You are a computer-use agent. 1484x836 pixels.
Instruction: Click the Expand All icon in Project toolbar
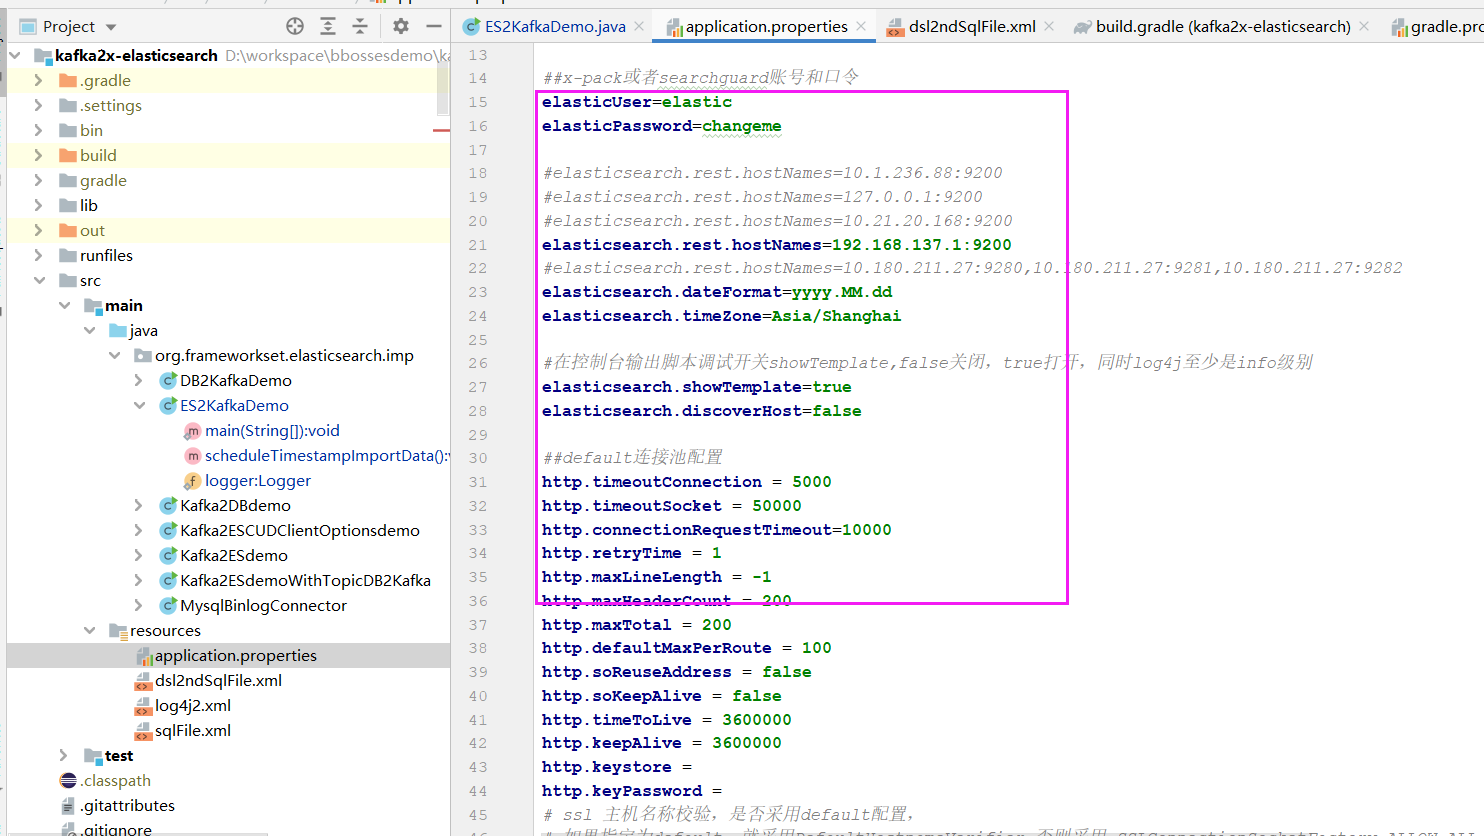328,26
